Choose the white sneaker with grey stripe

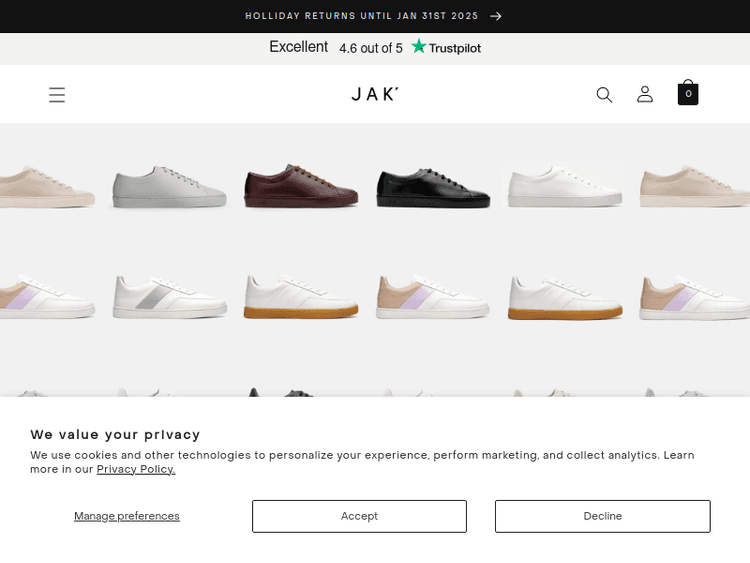(169, 297)
